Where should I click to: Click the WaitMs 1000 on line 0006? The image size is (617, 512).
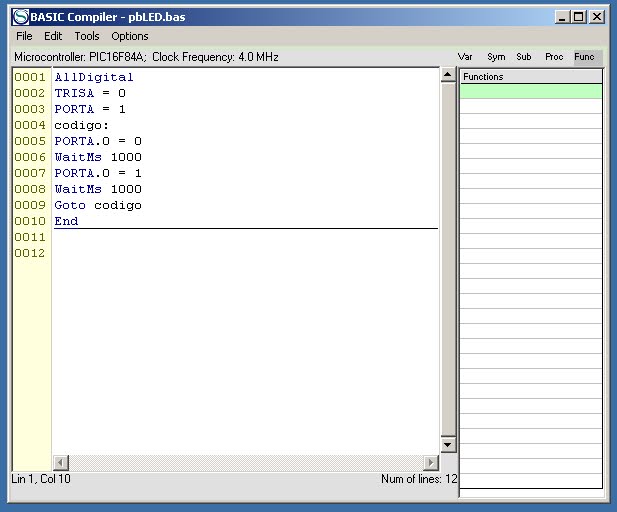tap(98, 157)
